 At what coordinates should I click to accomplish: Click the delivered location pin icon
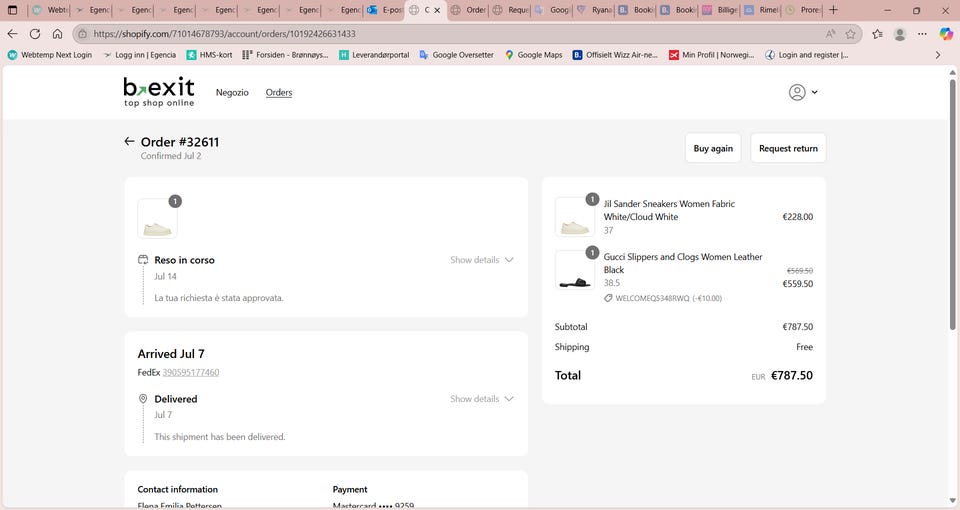click(x=143, y=399)
